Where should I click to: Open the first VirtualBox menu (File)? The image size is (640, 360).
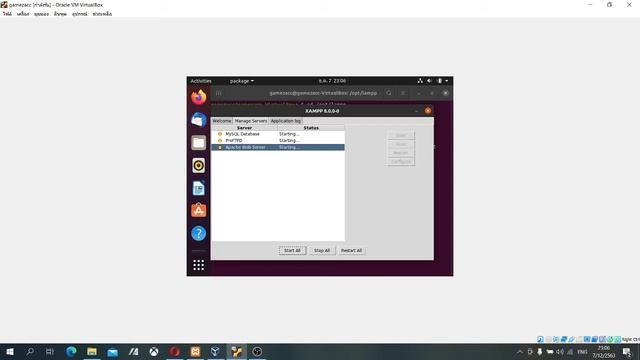[x=7, y=14]
